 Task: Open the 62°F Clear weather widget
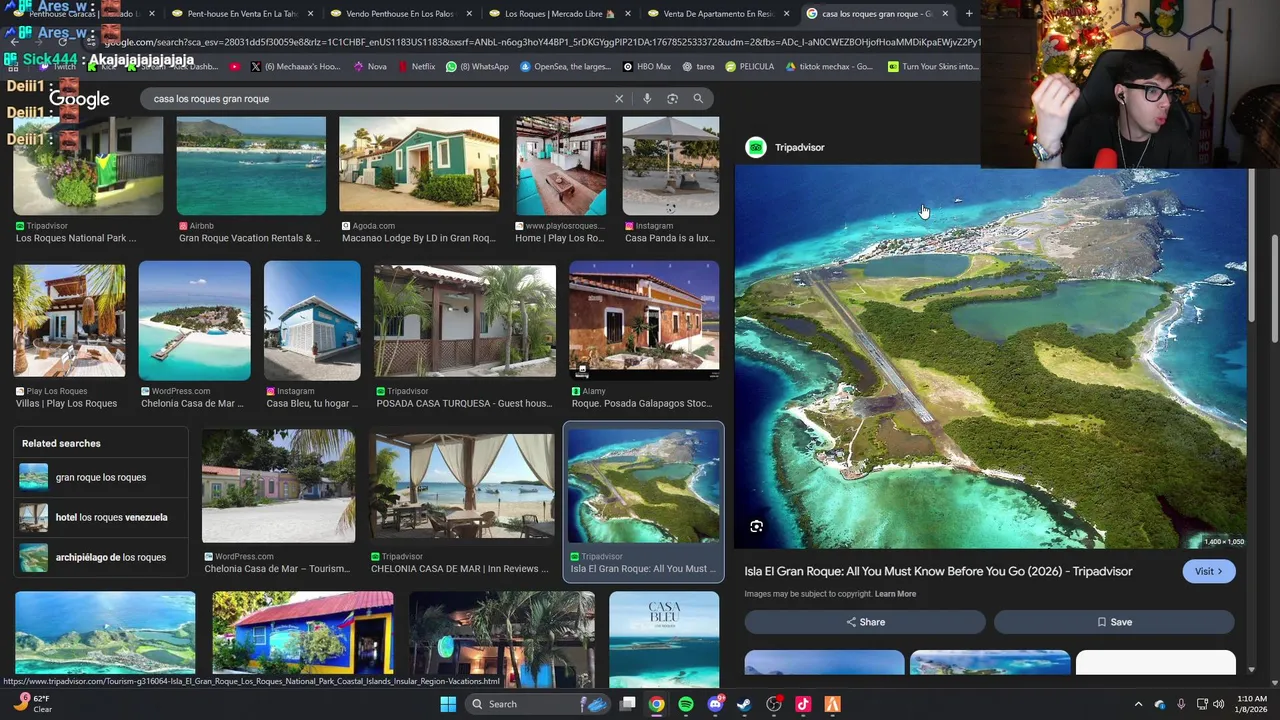(x=33, y=704)
